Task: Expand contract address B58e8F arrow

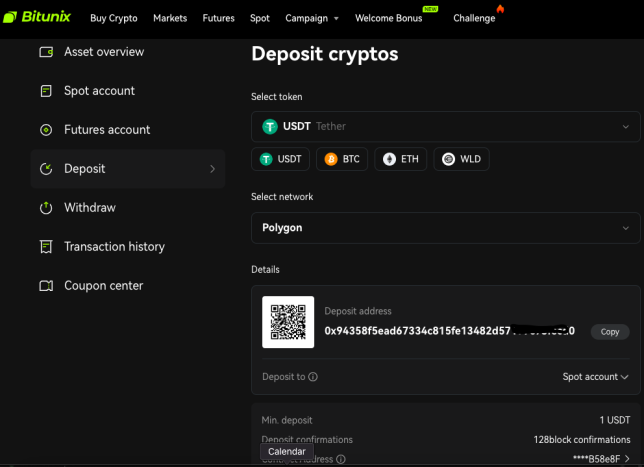Action: tap(627, 459)
